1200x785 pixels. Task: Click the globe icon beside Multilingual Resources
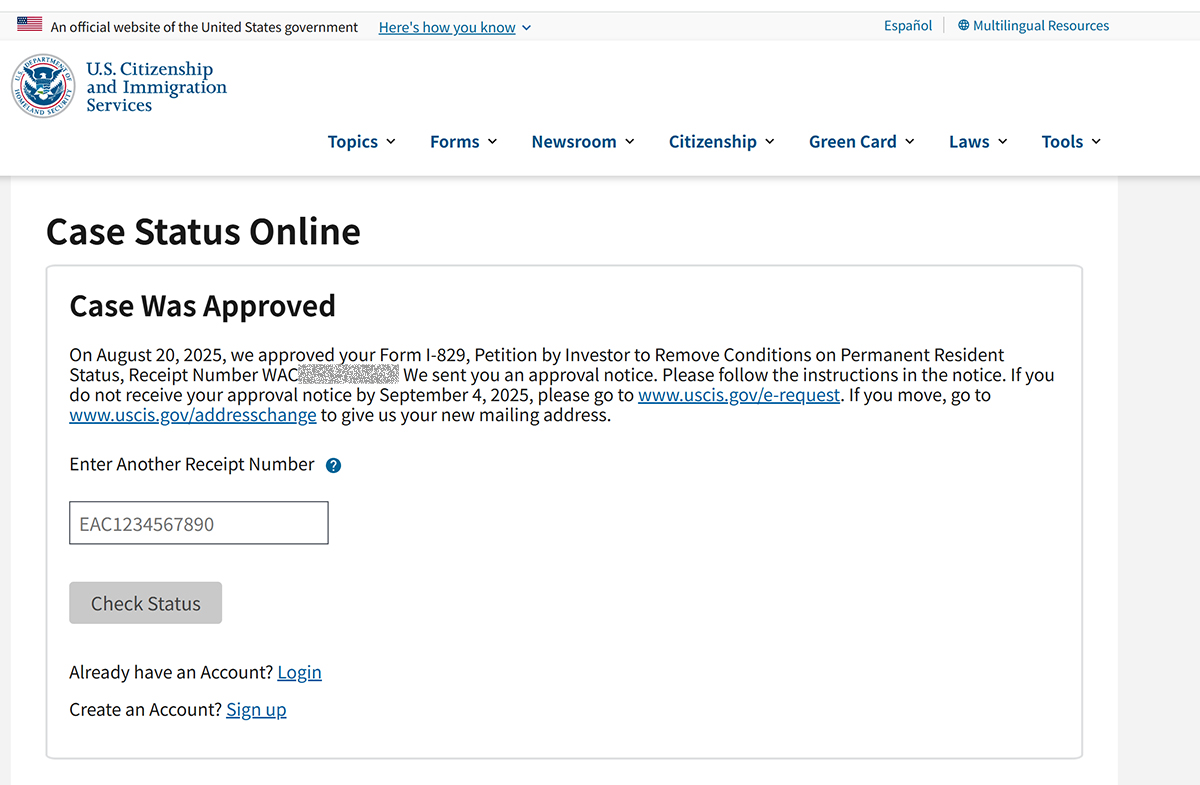pos(964,26)
